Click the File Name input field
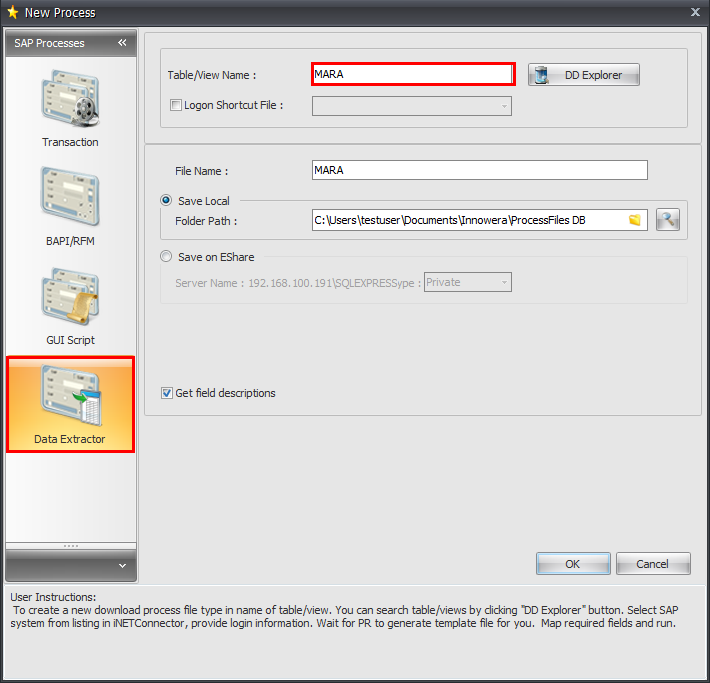 (x=480, y=170)
